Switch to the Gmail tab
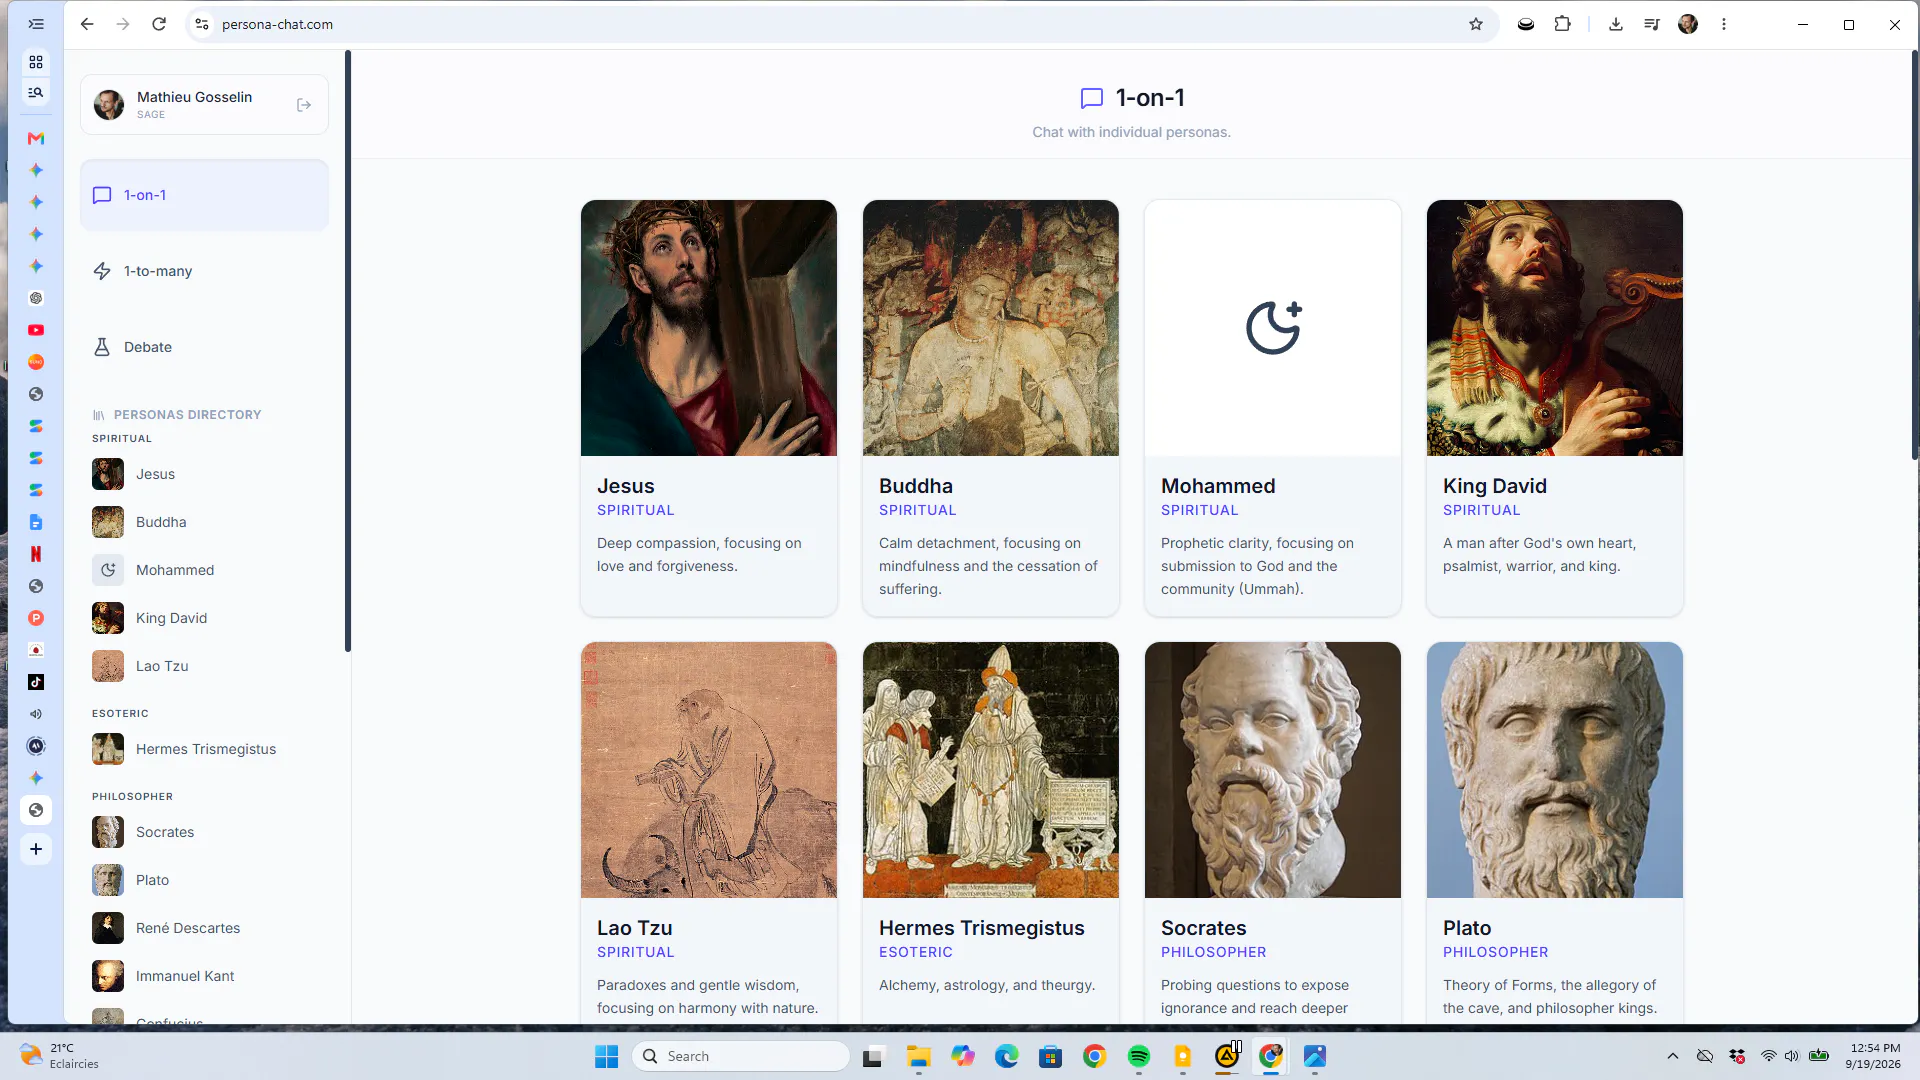The image size is (1920, 1080). click(36, 138)
